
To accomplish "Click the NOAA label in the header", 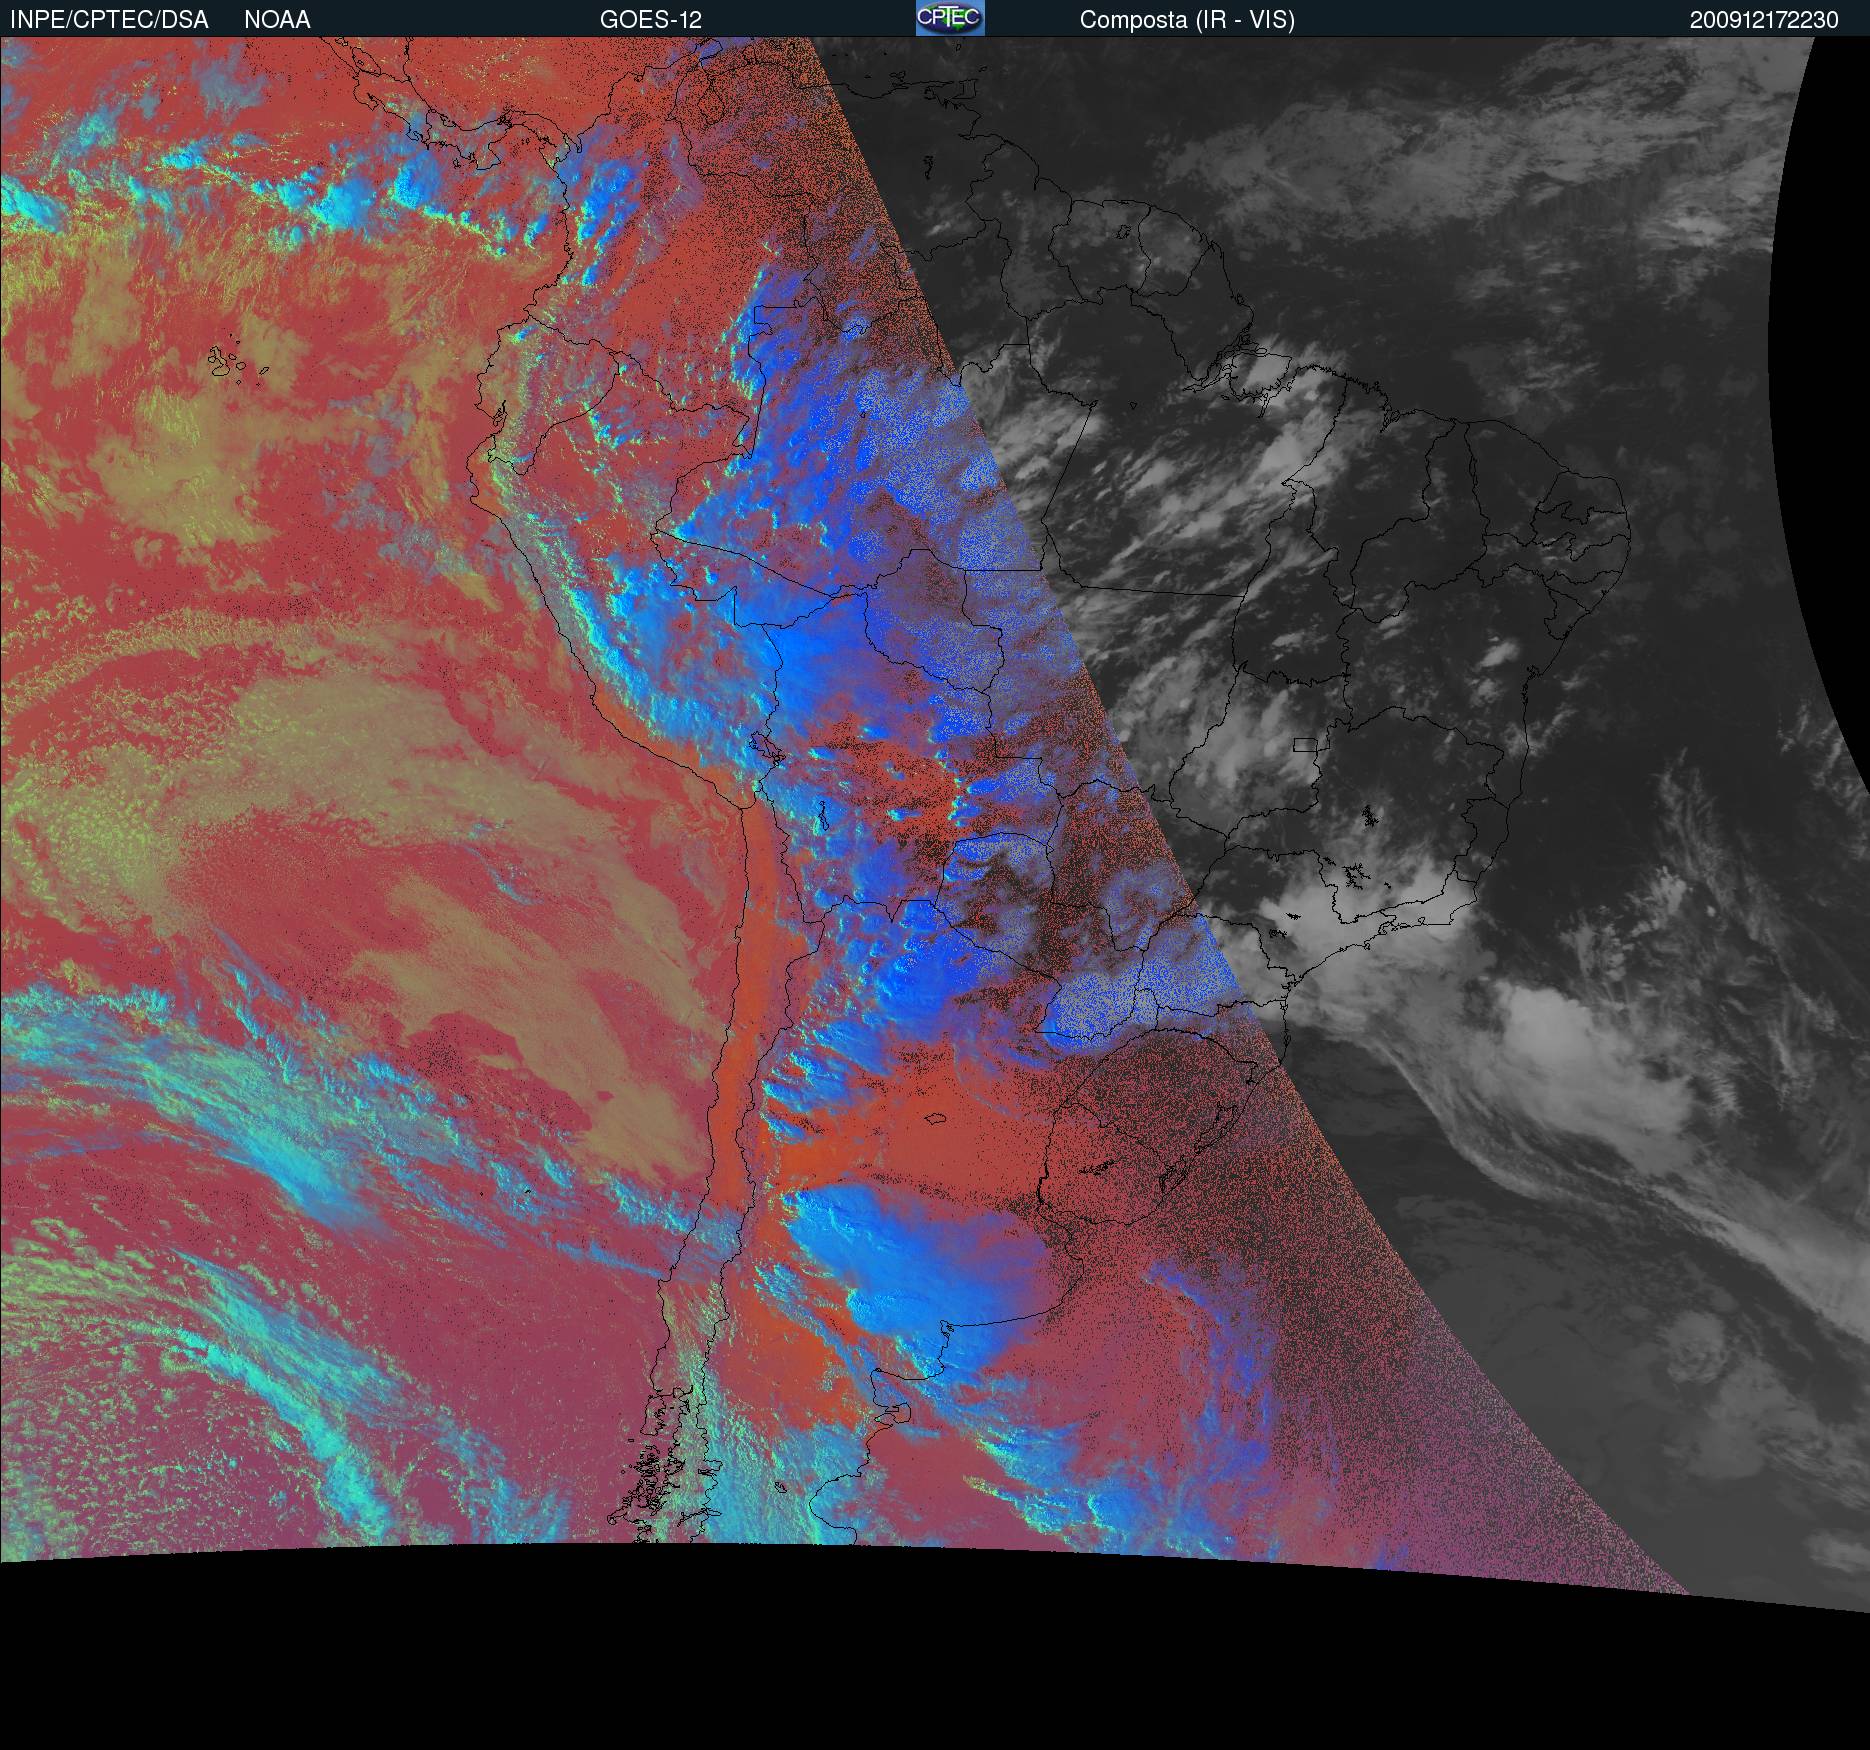I will point(277,20).
